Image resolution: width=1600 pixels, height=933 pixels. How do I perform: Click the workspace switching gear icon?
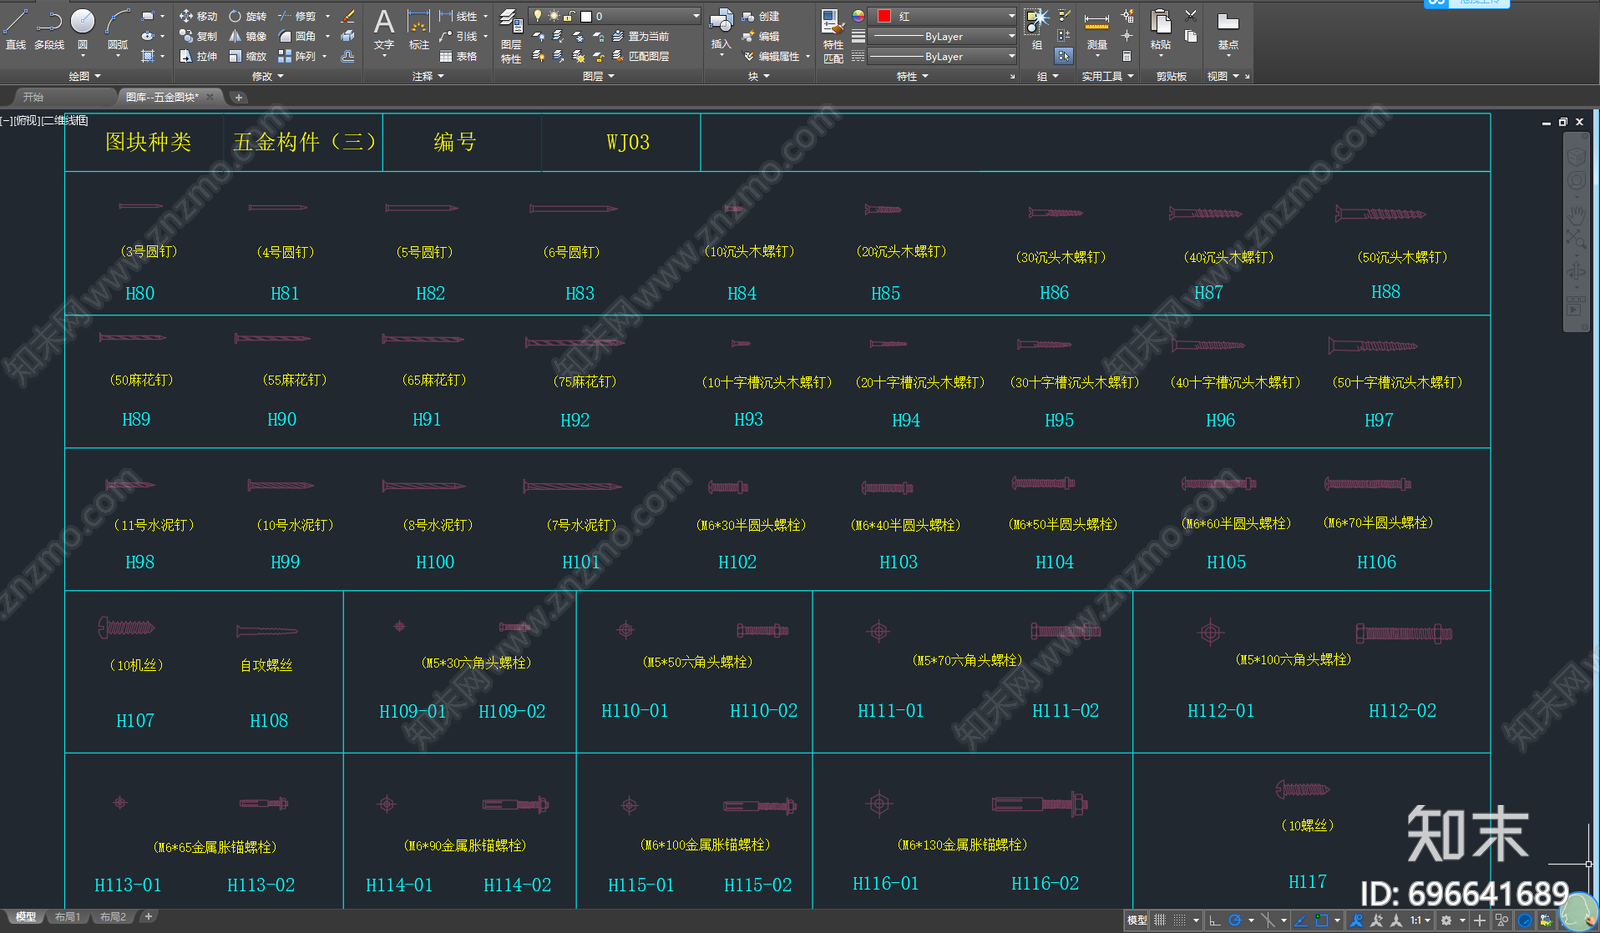coord(1446,920)
